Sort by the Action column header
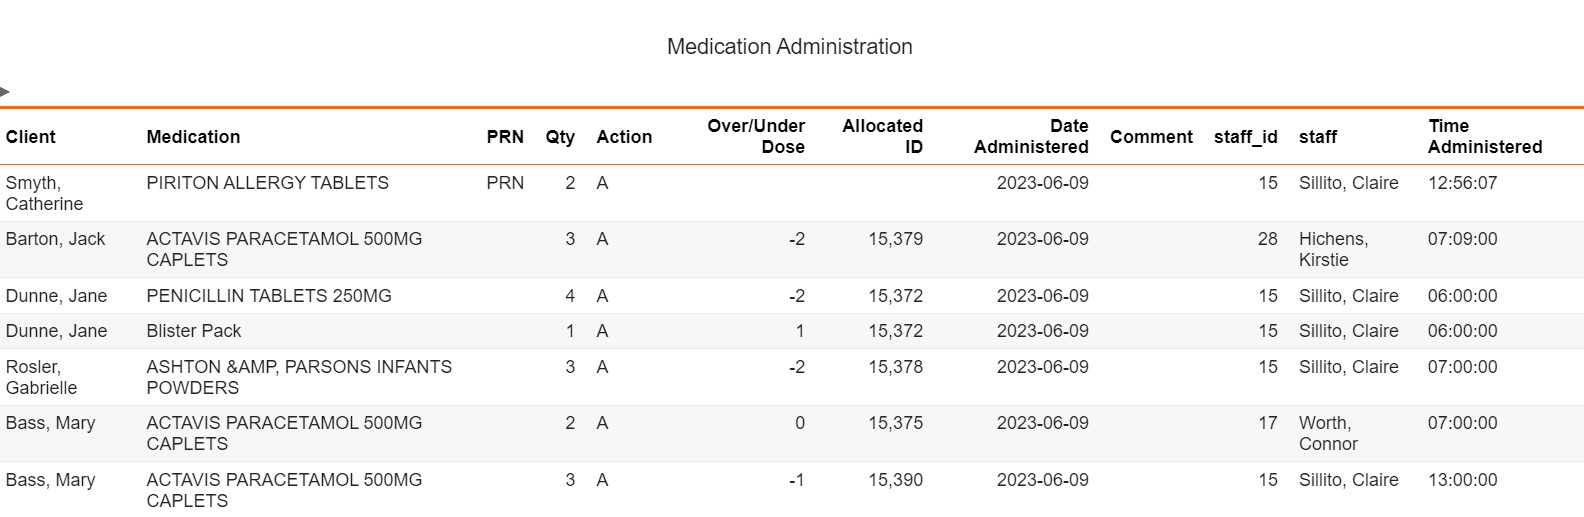Image resolution: width=1584 pixels, height=517 pixels. coord(624,137)
